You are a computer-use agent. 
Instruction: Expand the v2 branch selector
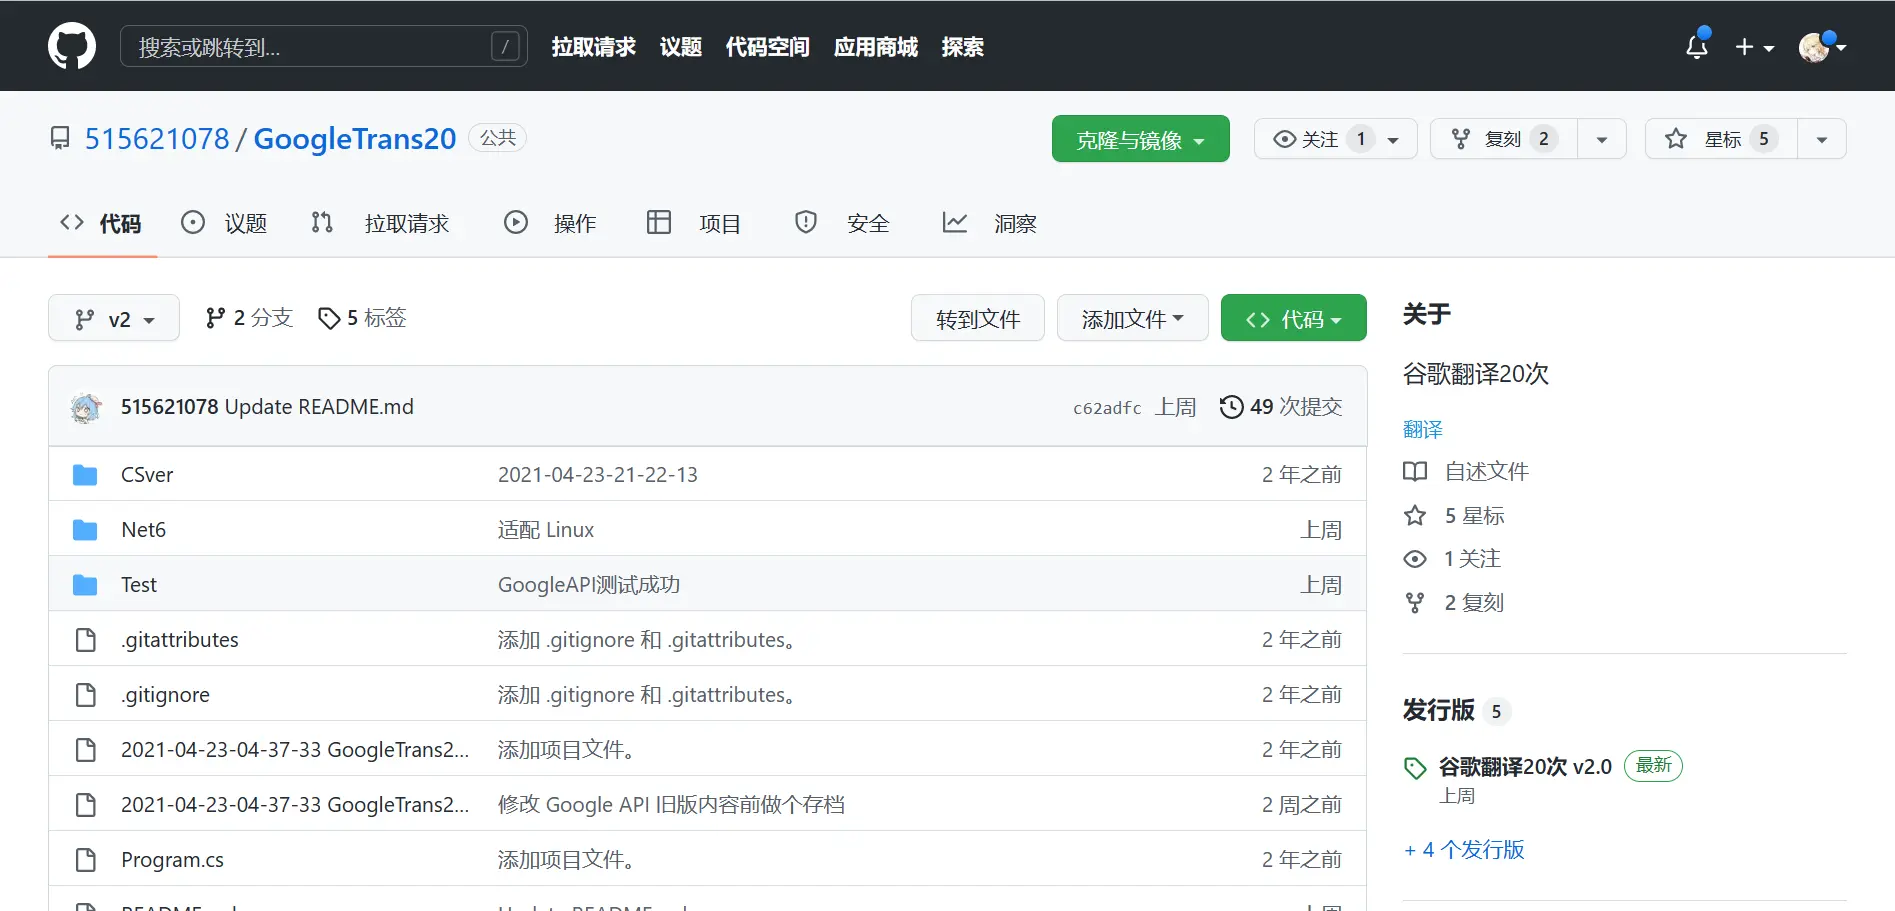pyautogui.click(x=114, y=318)
